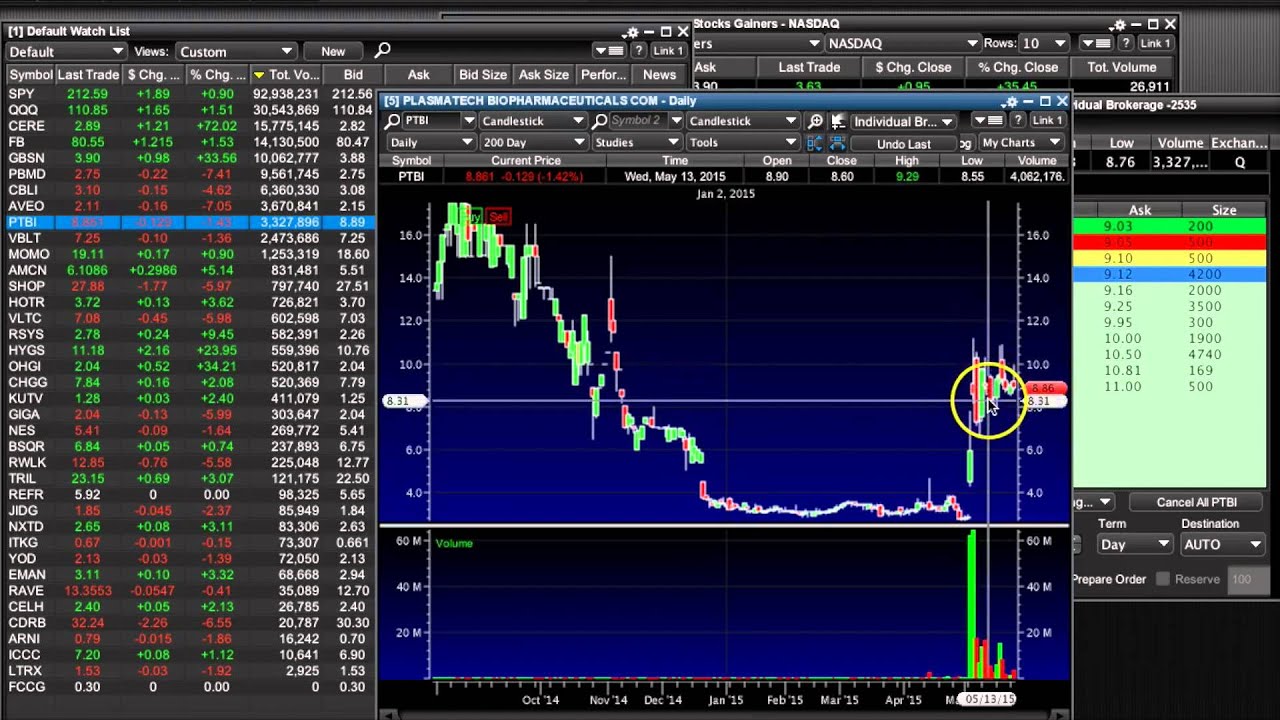Select the SHOP row in watch list
1280x720 pixels.
click(x=190, y=286)
